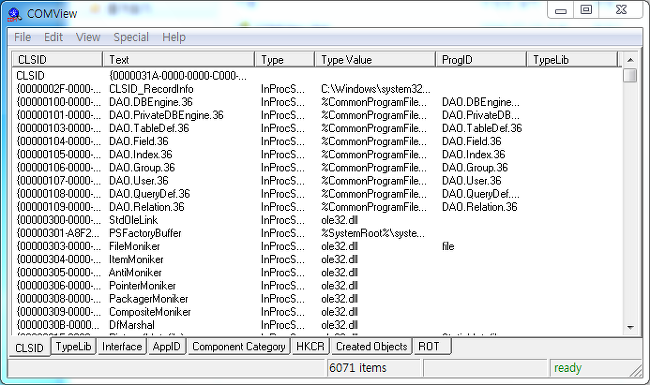Click %SystemRoot%\syste... type value cell

click(373, 233)
